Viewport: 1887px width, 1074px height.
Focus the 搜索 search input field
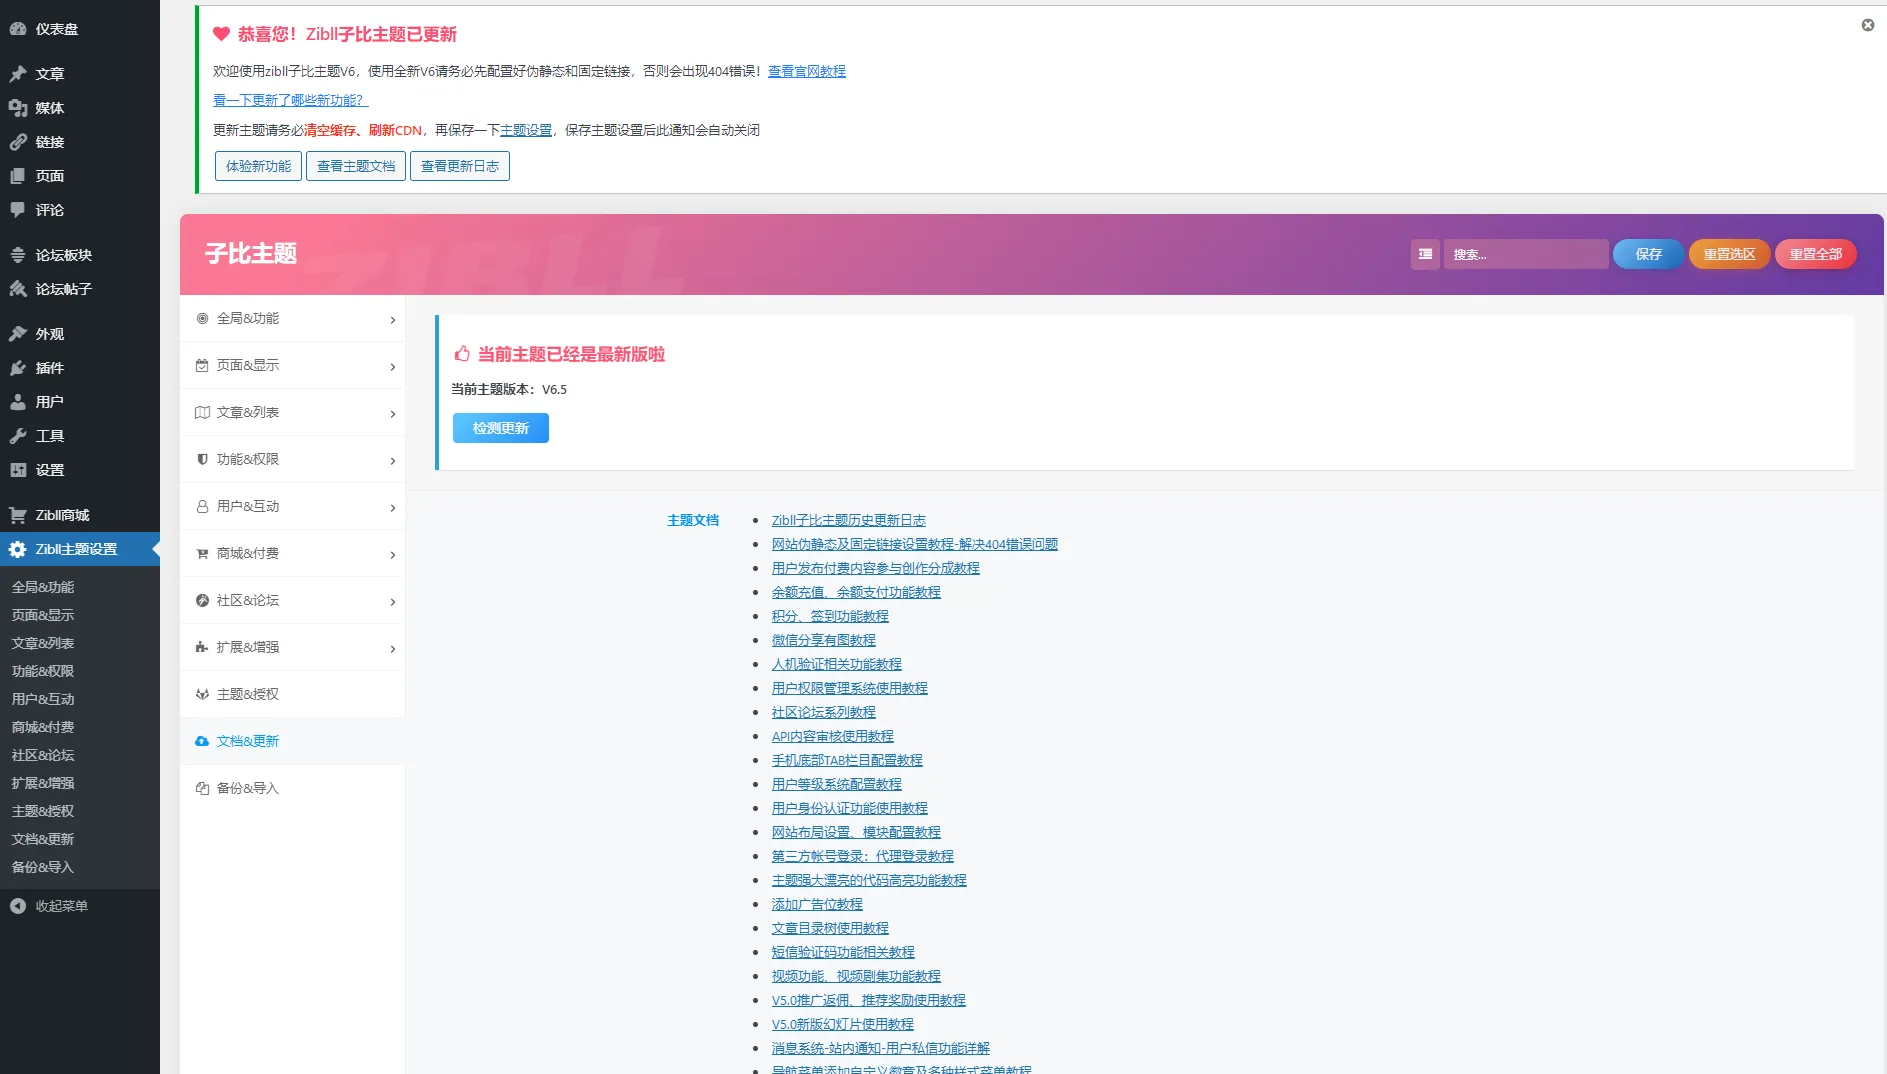point(1526,254)
